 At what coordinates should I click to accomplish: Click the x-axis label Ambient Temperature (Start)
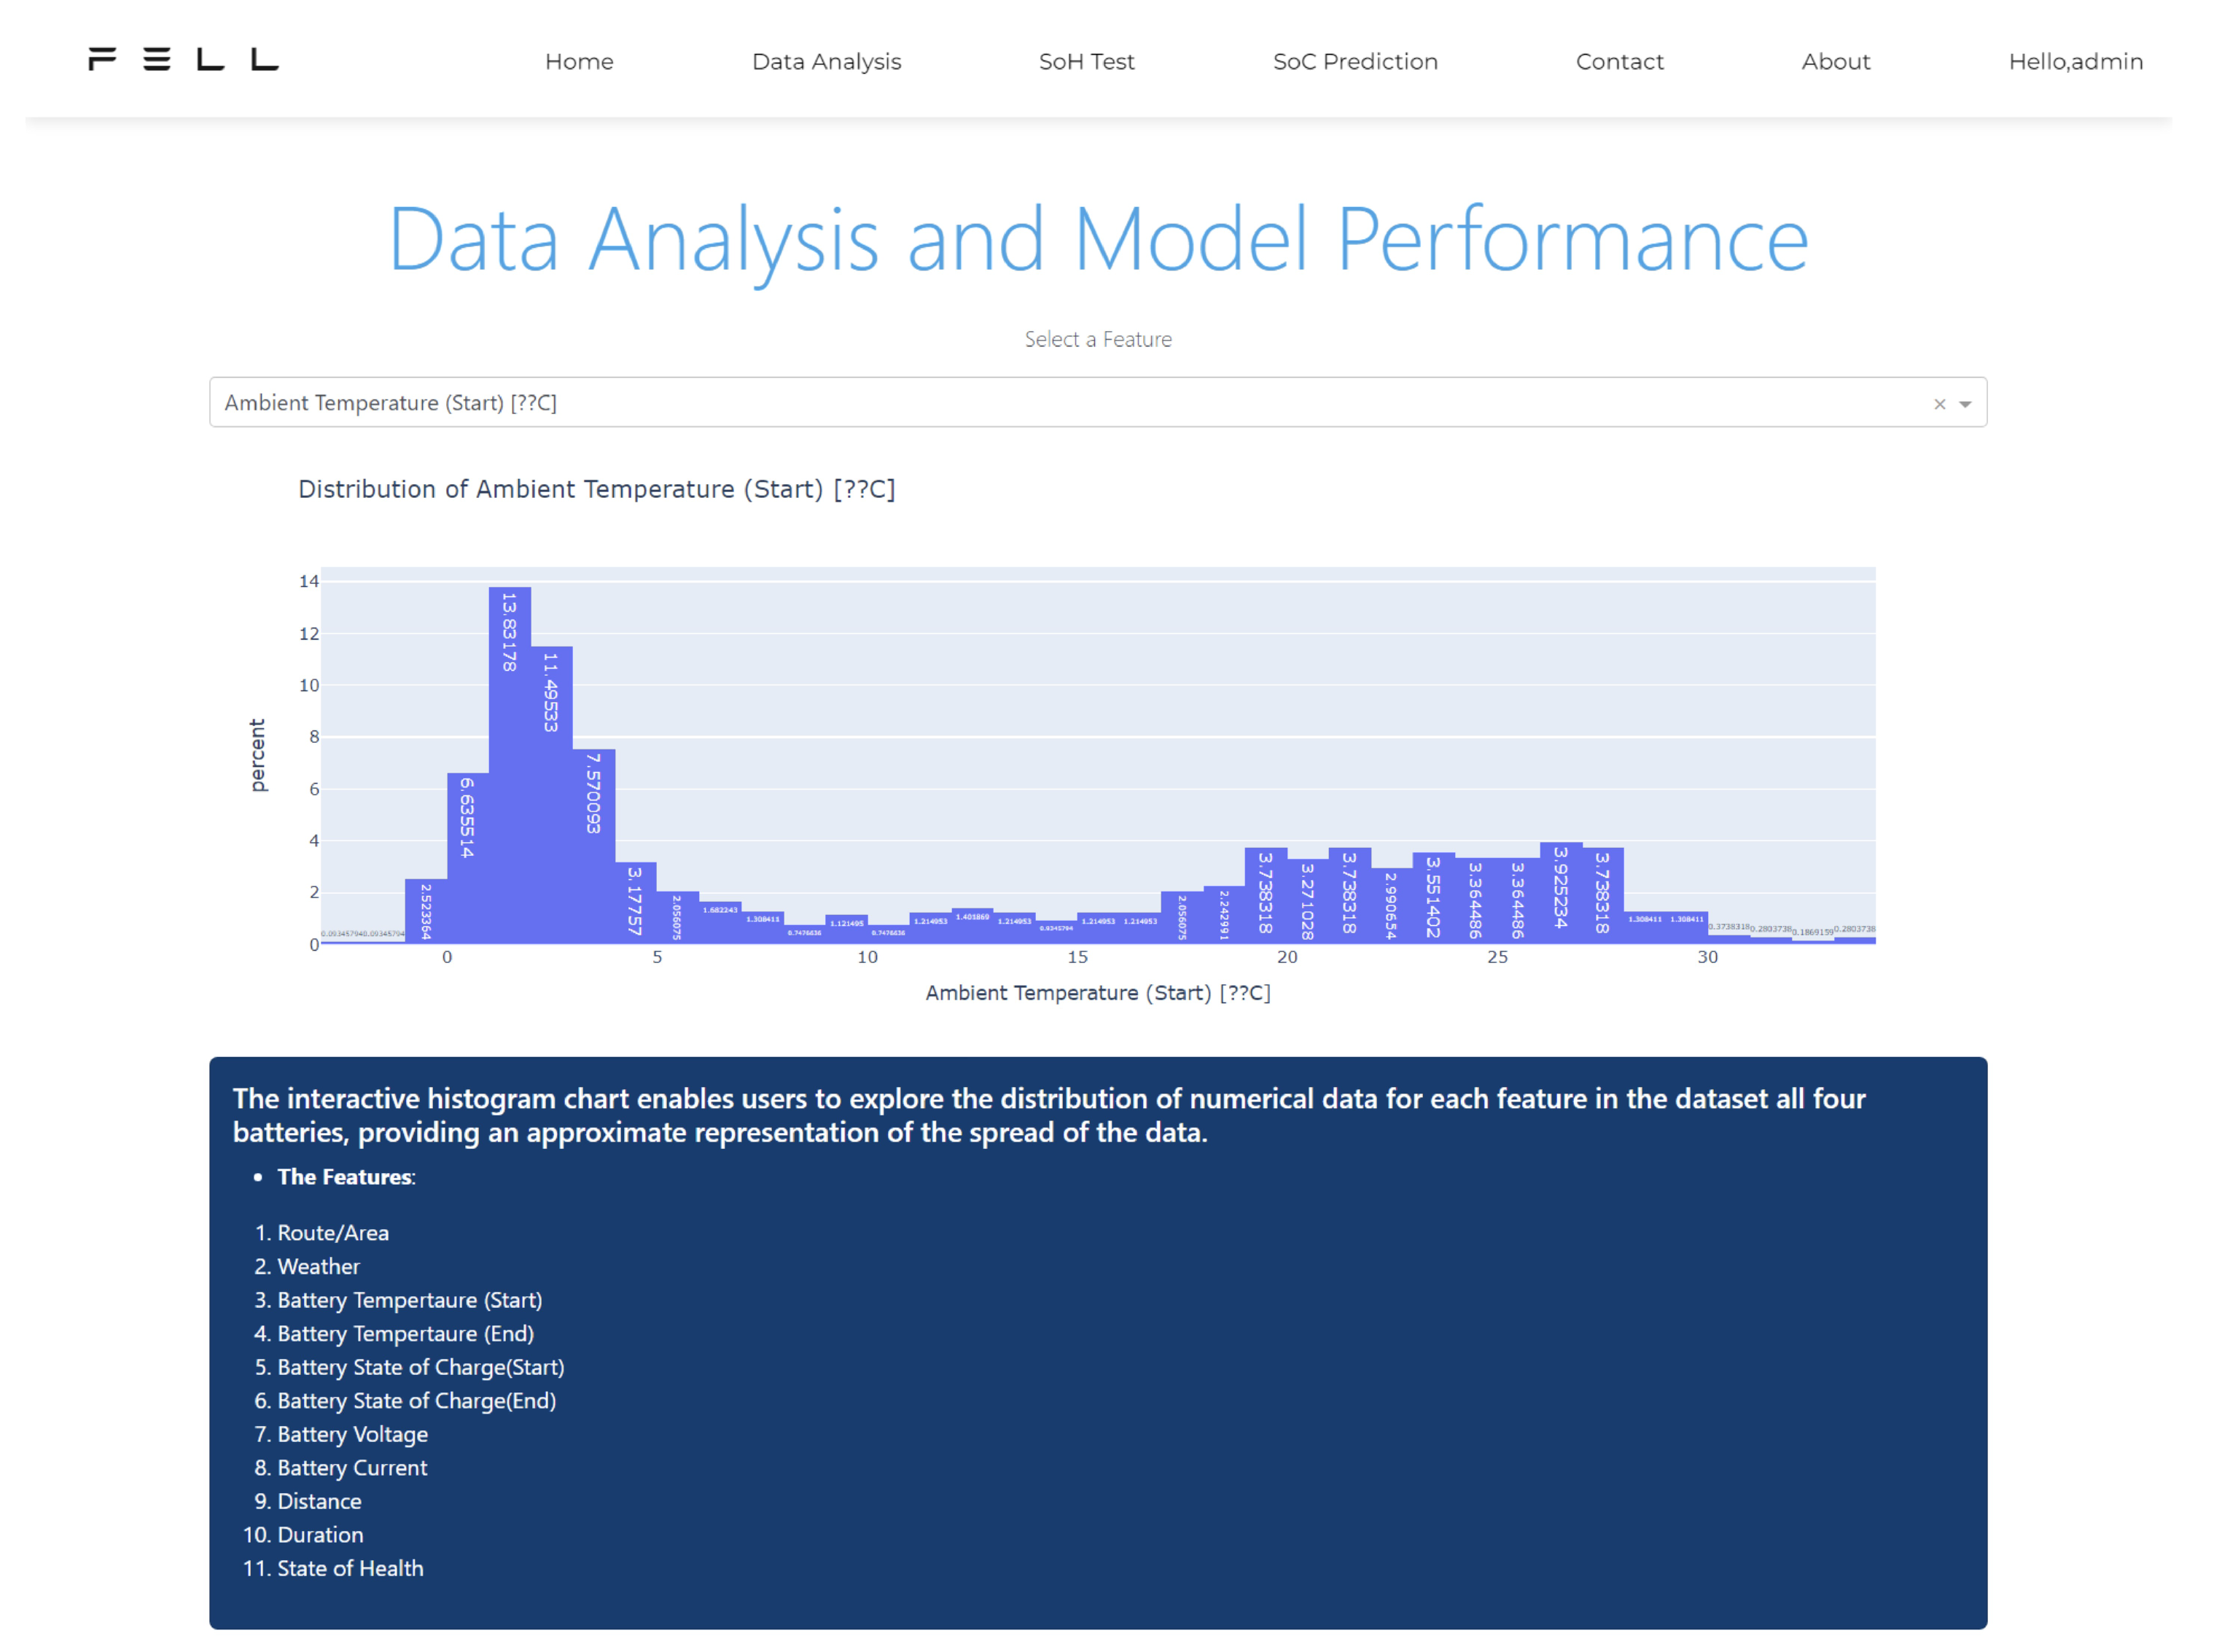pos(1097,993)
